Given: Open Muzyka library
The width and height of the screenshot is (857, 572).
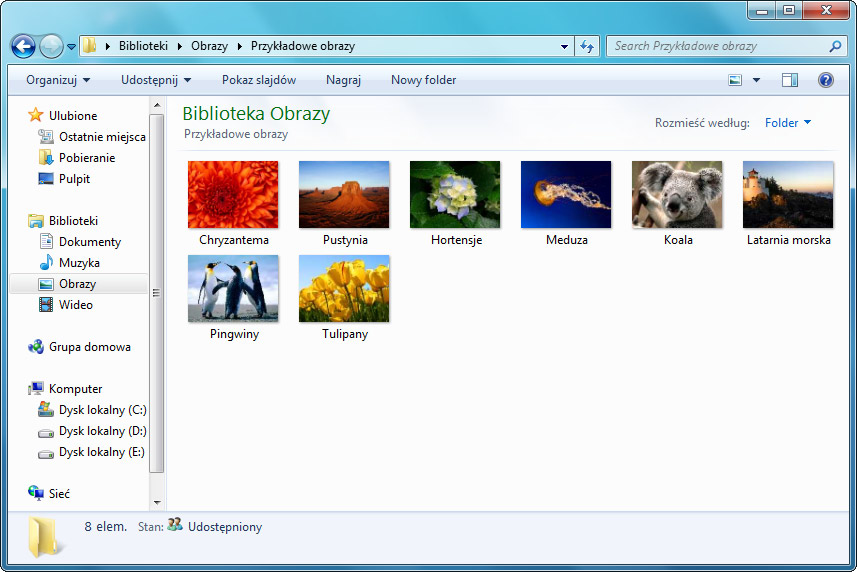Looking at the screenshot, I should point(79,263).
